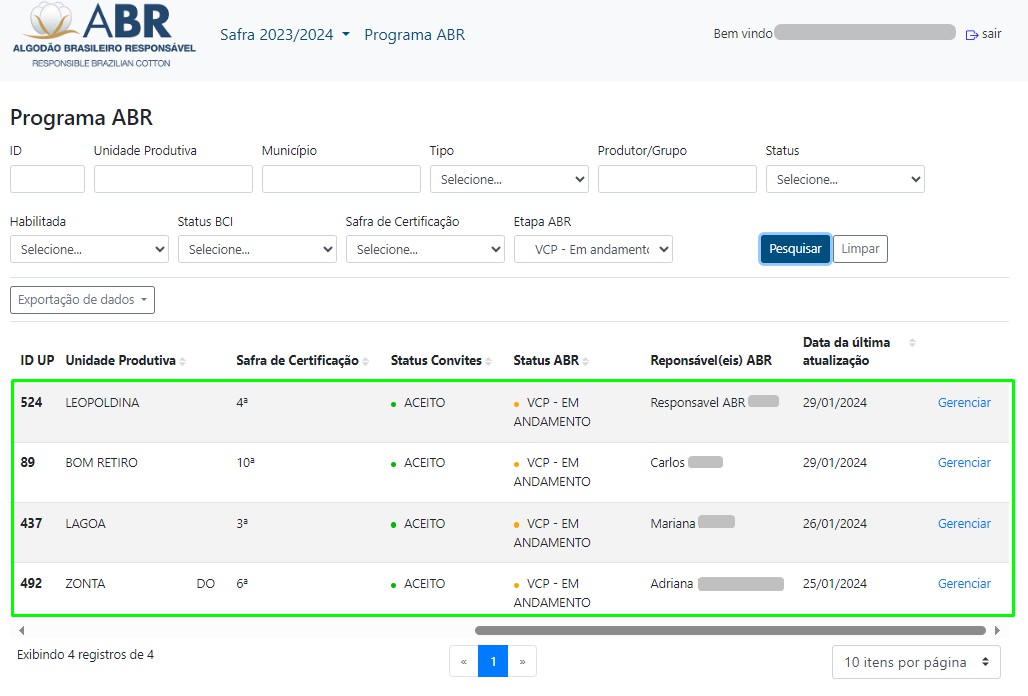Viewport: 1028px width, 696px height.
Task: Sort by Safra de Certificação column
Action: [297, 361]
